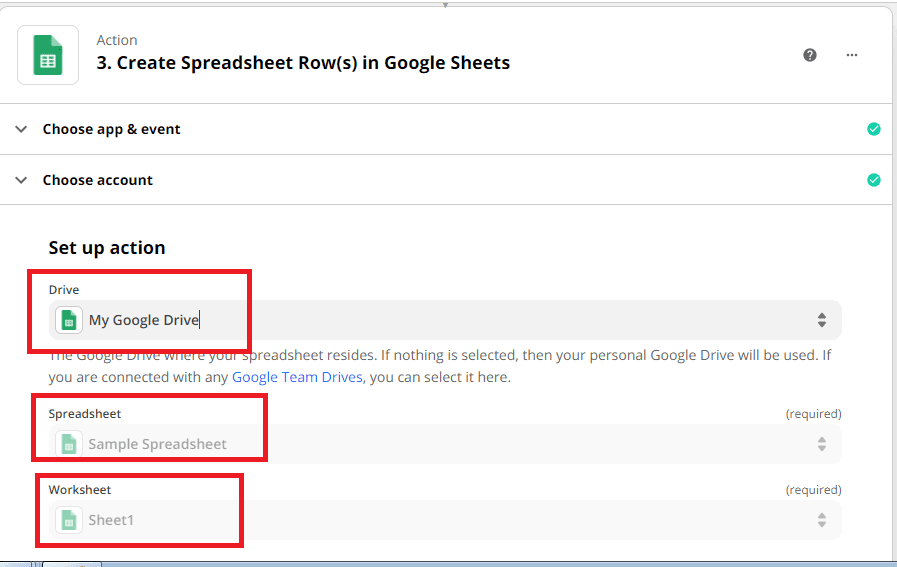Open Drive dropdown using its arrow control

click(x=821, y=320)
